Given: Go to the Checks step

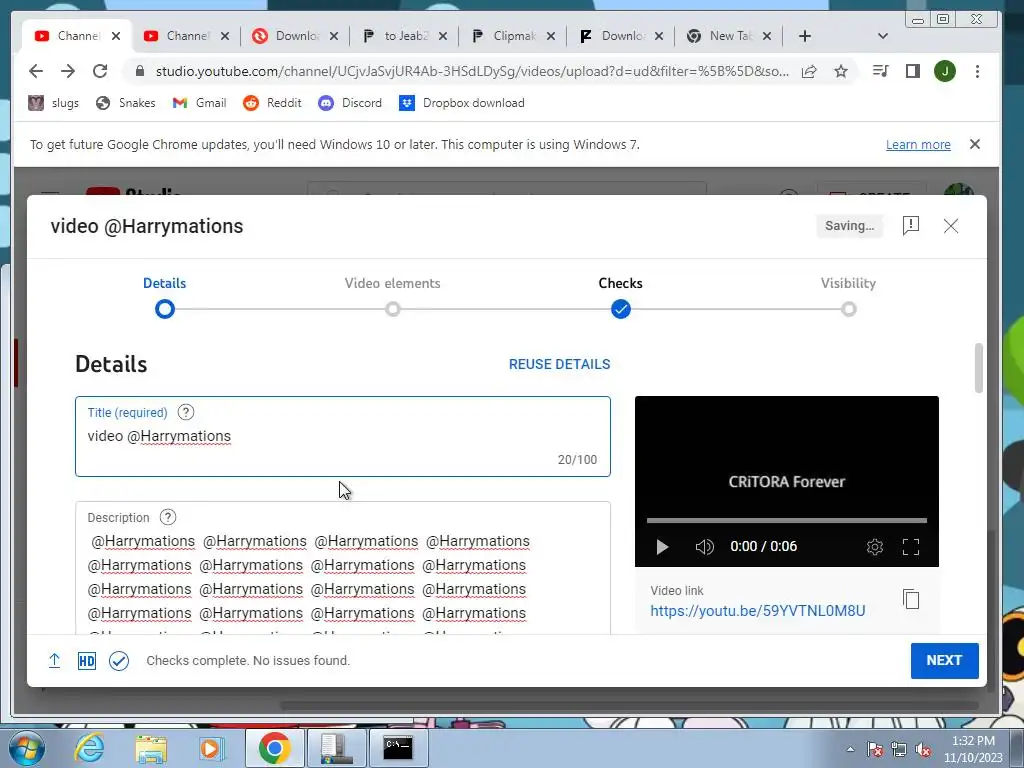Looking at the screenshot, I should pyautogui.click(x=620, y=309).
